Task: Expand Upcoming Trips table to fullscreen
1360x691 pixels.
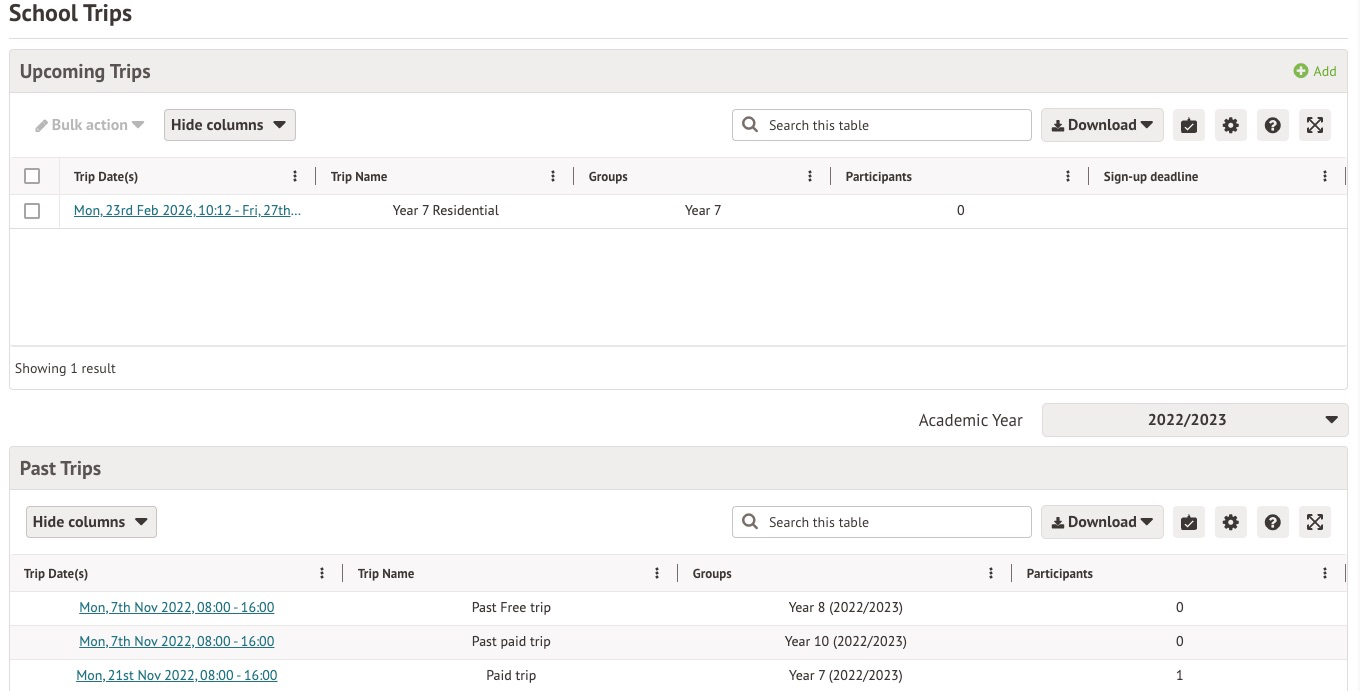Action: [1314, 125]
